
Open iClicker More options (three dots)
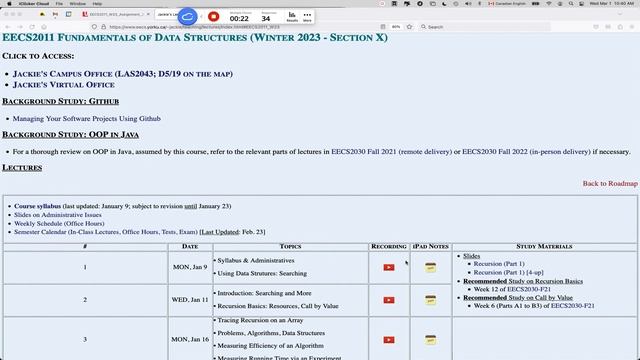pos(307,16)
